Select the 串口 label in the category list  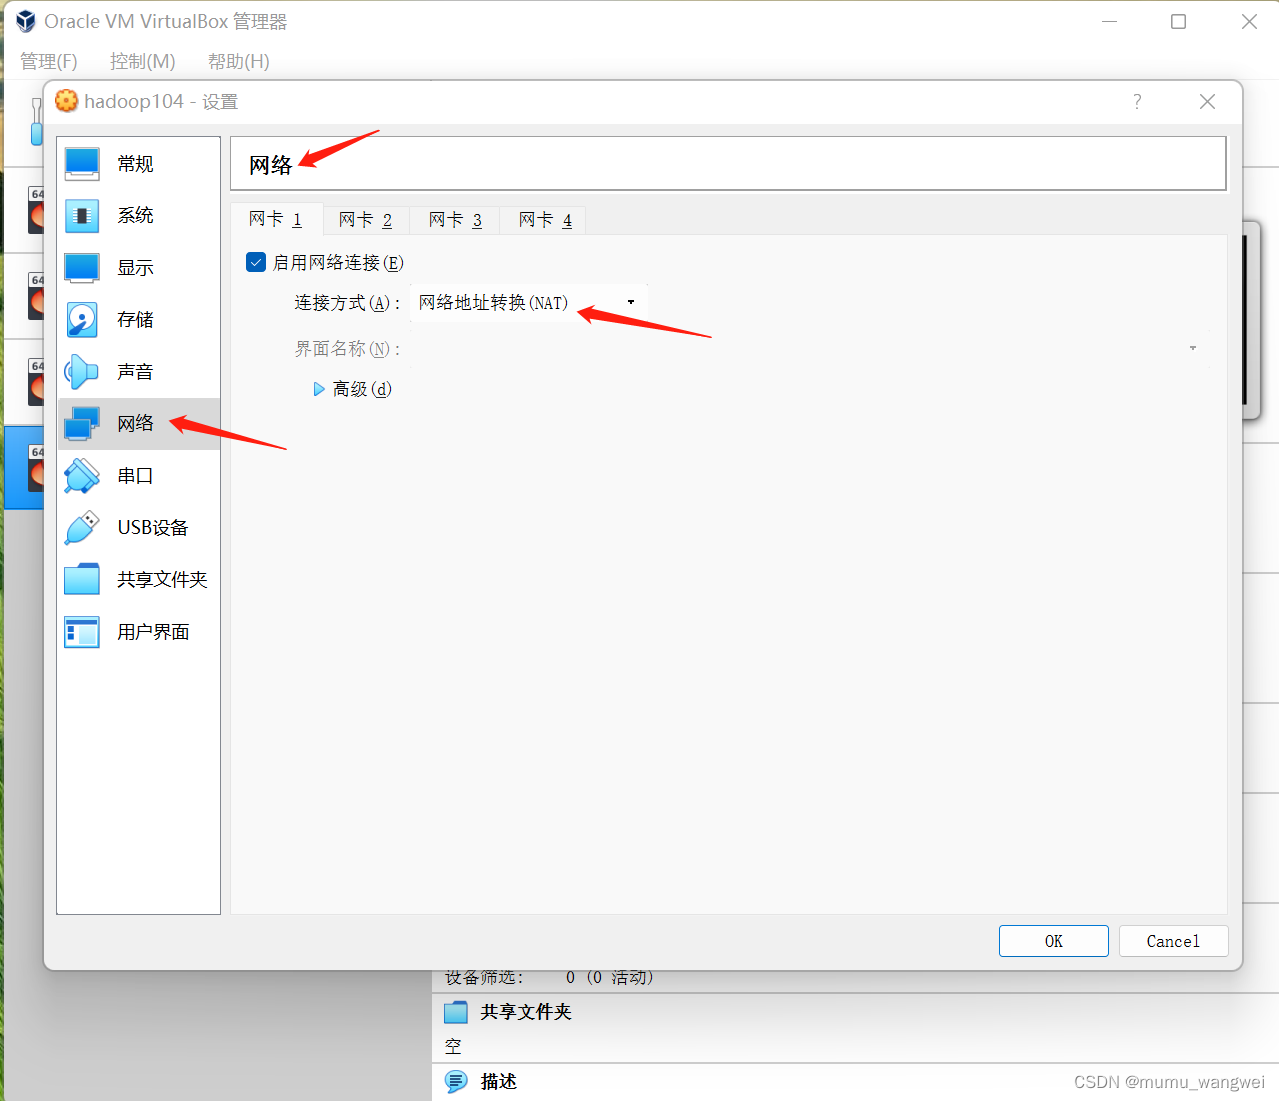135,476
